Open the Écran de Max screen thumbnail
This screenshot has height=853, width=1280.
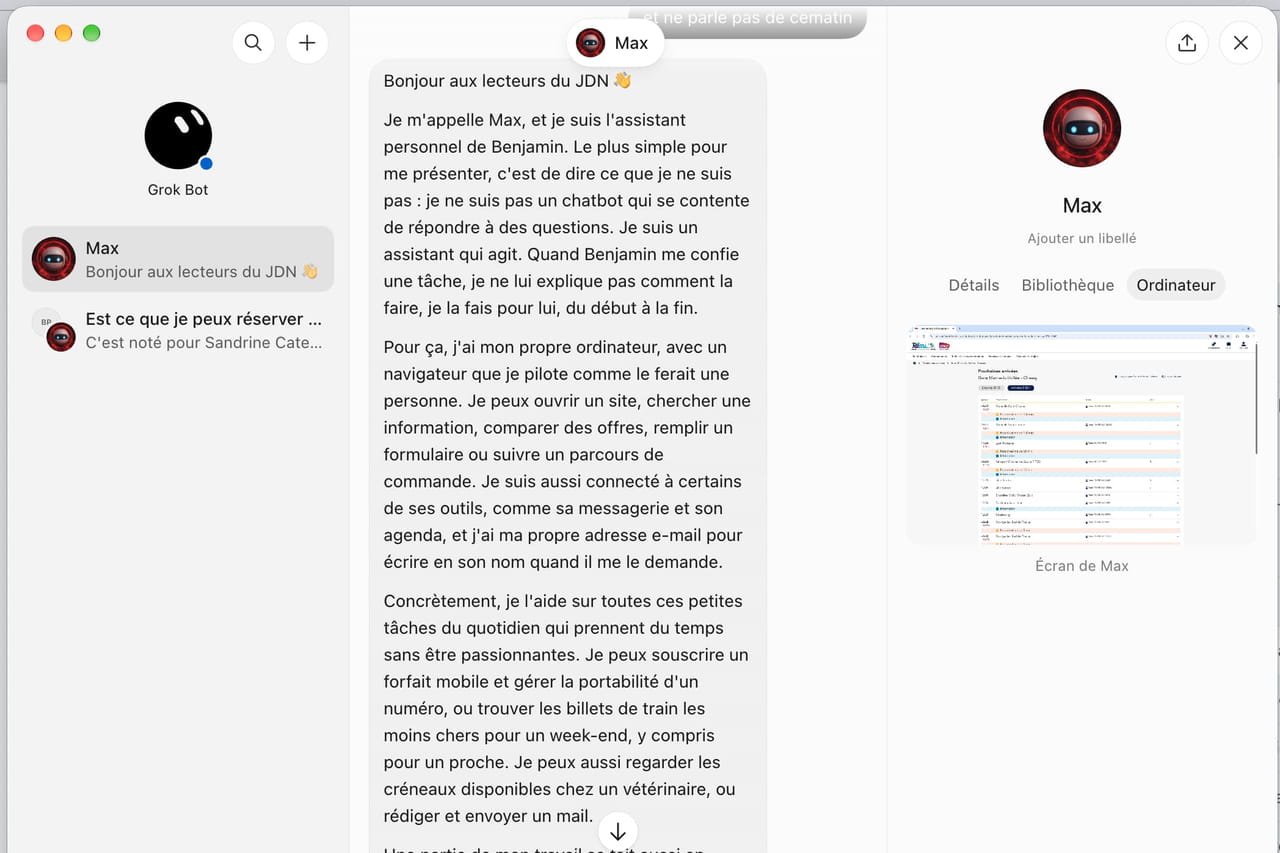pyautogui.click(x=1081, y=435)
